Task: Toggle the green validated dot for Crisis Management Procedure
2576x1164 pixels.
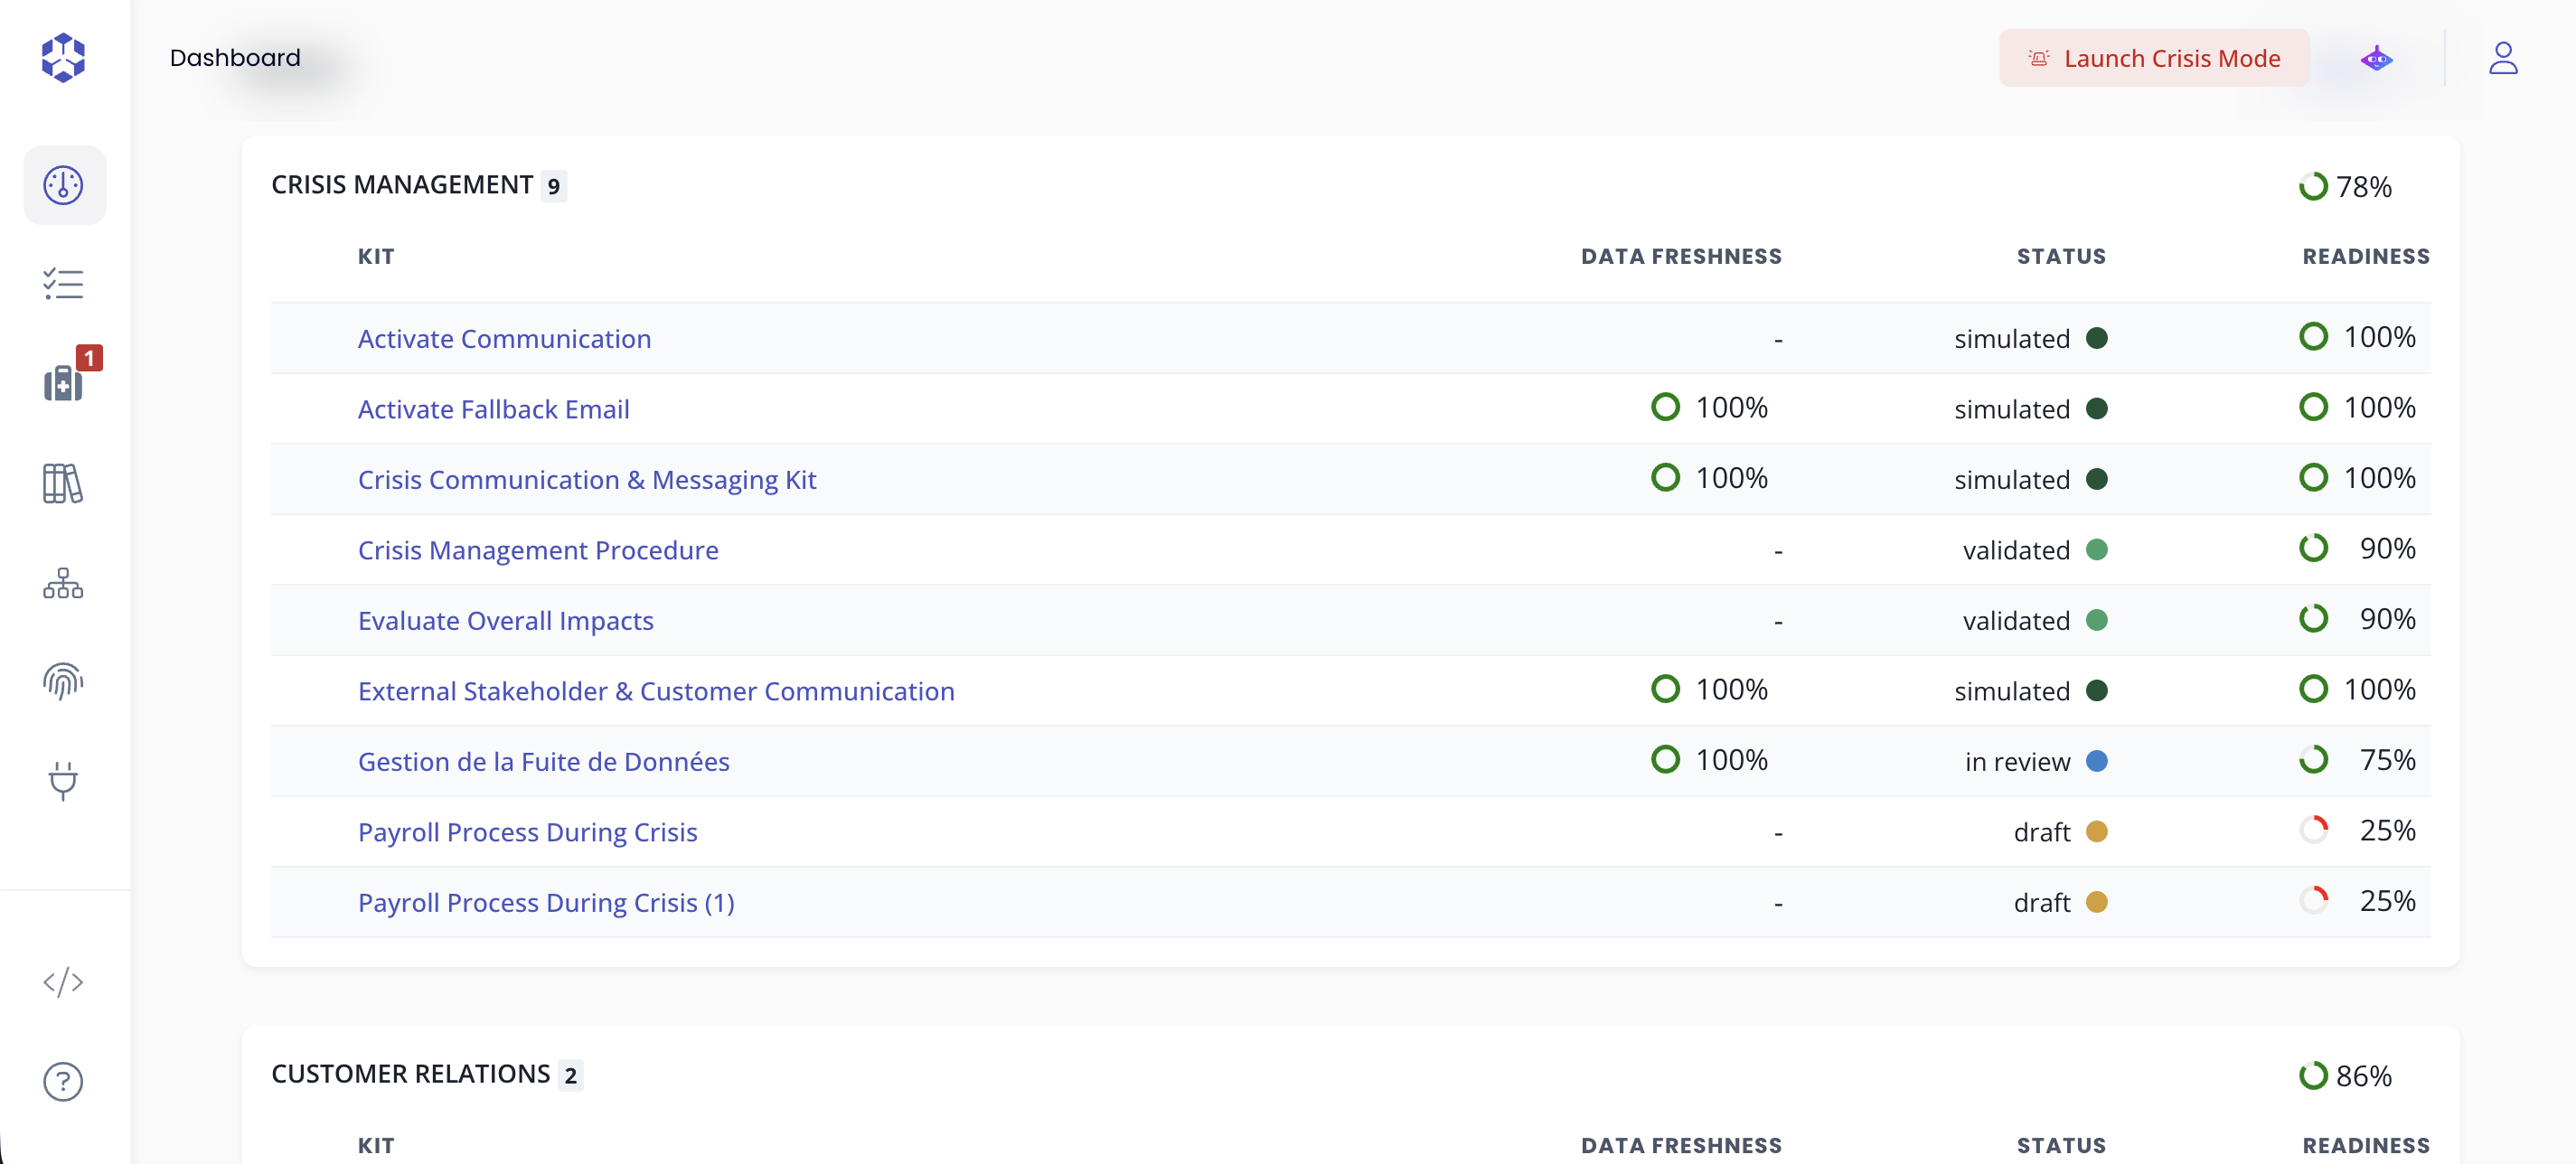Action: click(x=2098, y=549)
